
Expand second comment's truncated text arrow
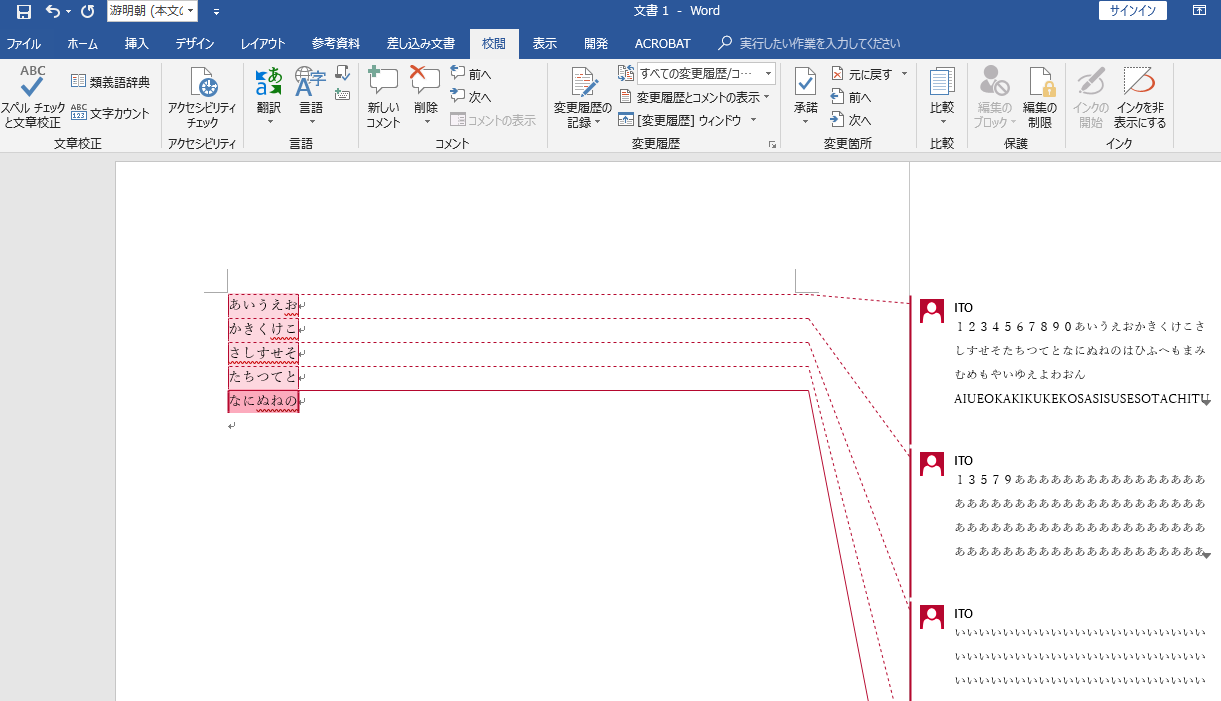pyautogui.click(x=1206, y=555)
